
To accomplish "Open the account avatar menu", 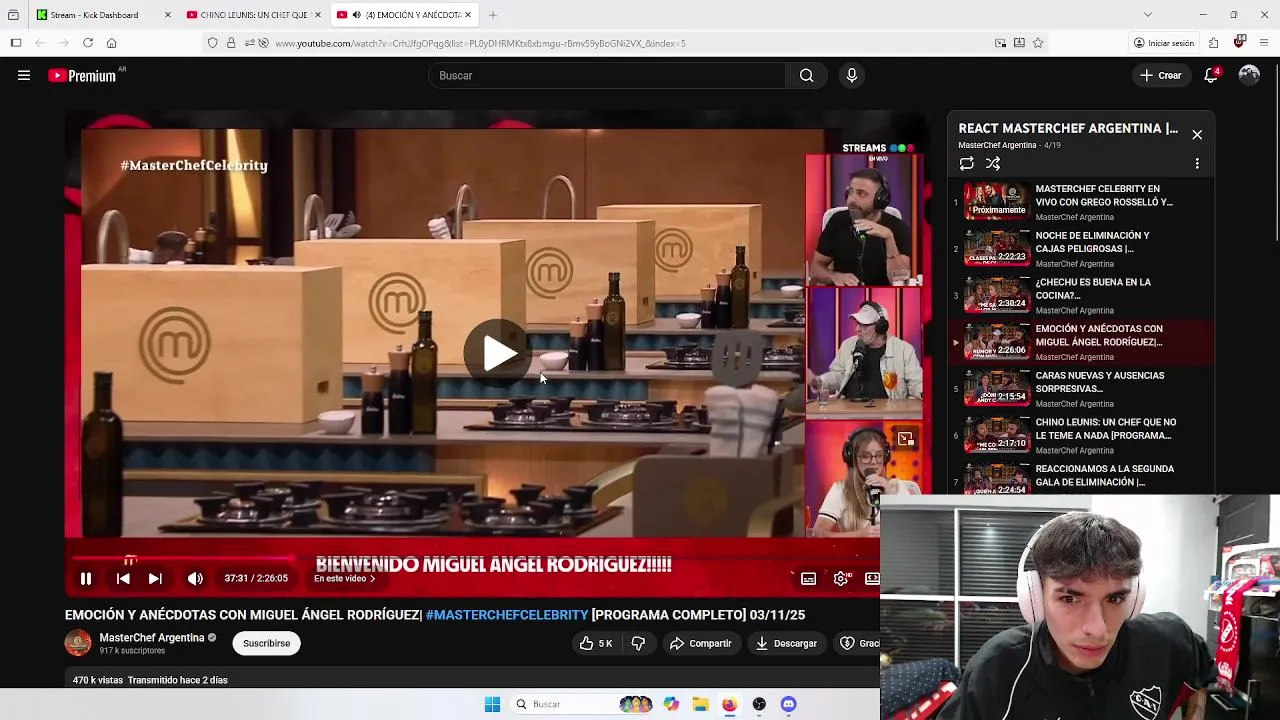I will (x=1249, y=75).
